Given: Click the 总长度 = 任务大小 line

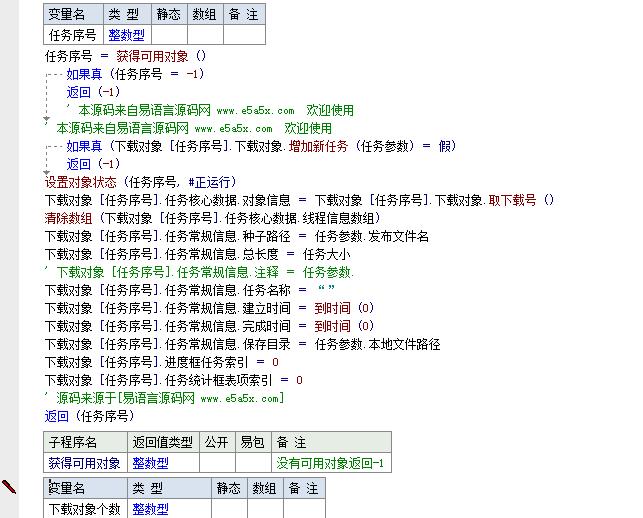Looking at the screenshot, I should coord(197,254).
